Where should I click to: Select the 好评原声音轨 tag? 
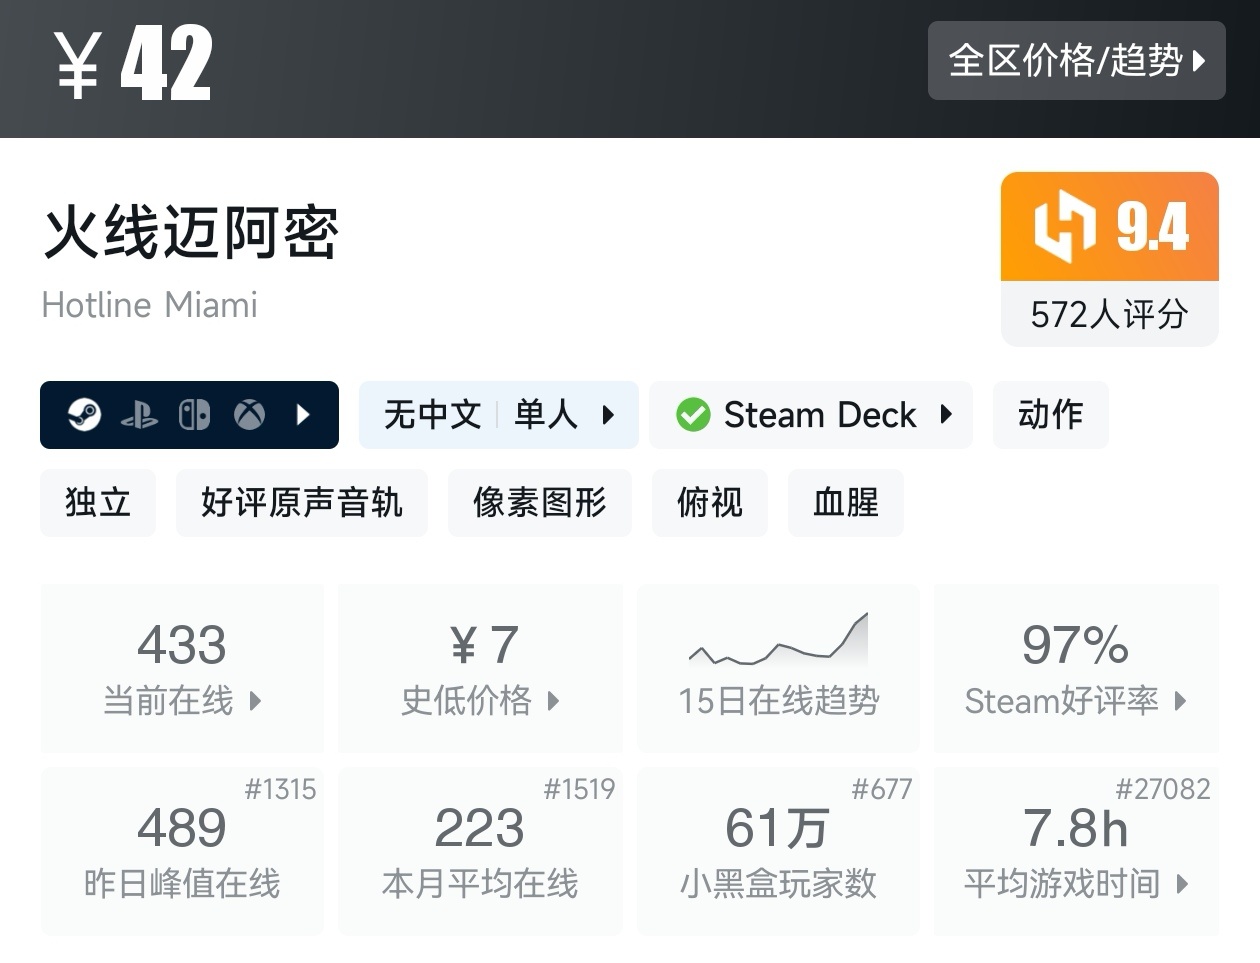(302, 502)
